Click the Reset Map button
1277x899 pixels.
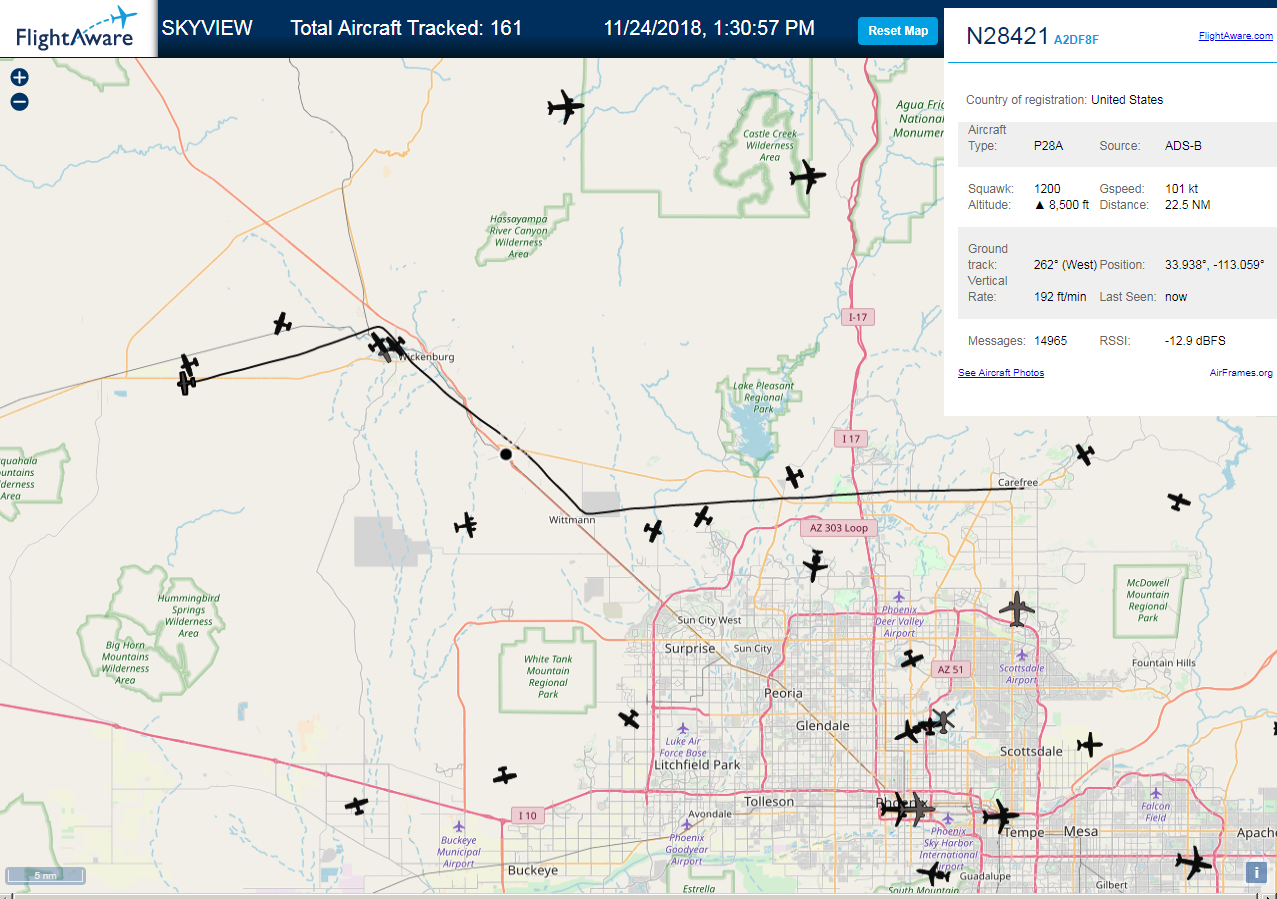click(x=898, y=31)
